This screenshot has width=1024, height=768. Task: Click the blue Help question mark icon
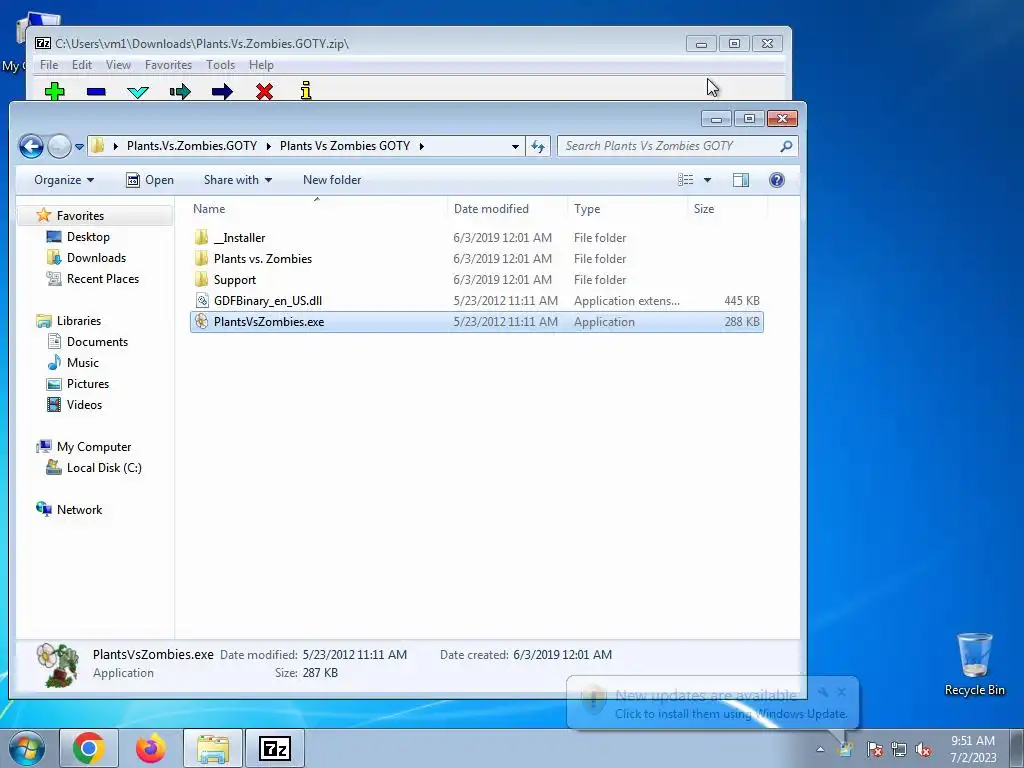[x=776, y=180]
